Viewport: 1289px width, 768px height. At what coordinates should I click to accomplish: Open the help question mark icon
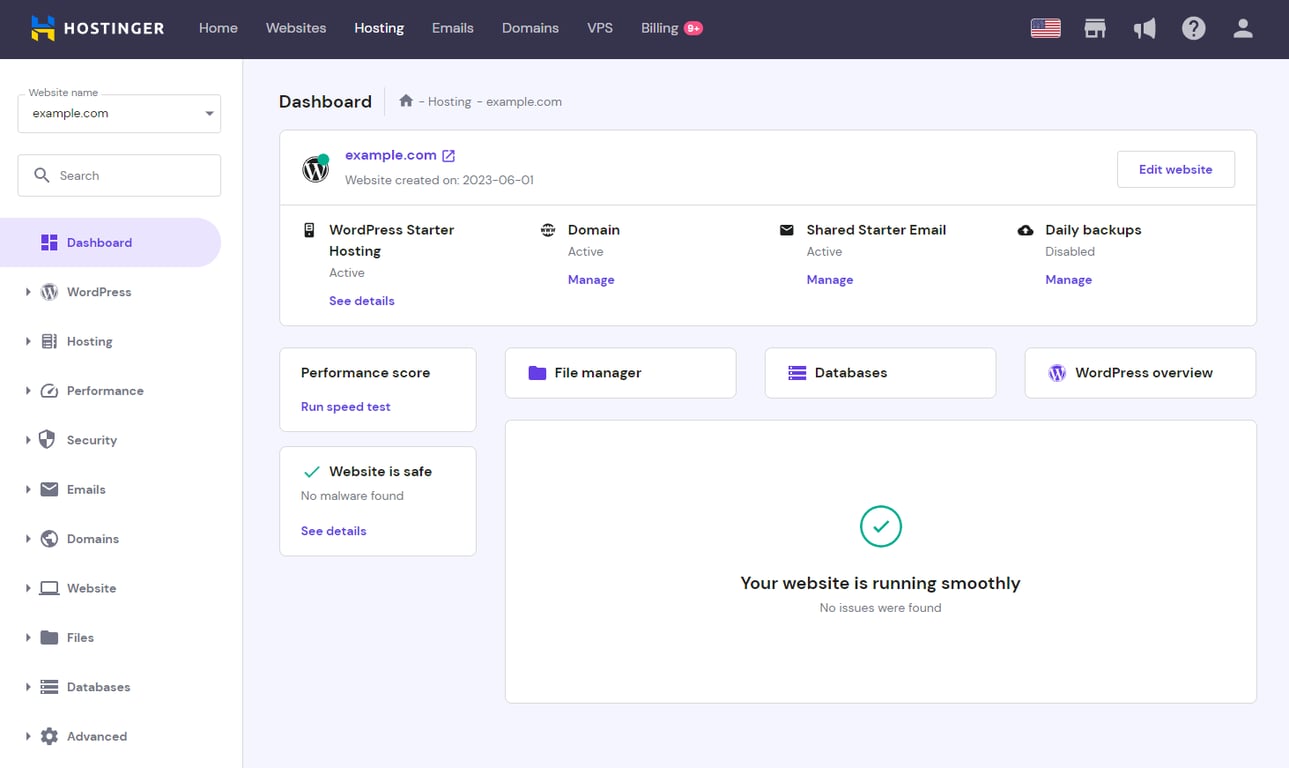click(1193, 28)
